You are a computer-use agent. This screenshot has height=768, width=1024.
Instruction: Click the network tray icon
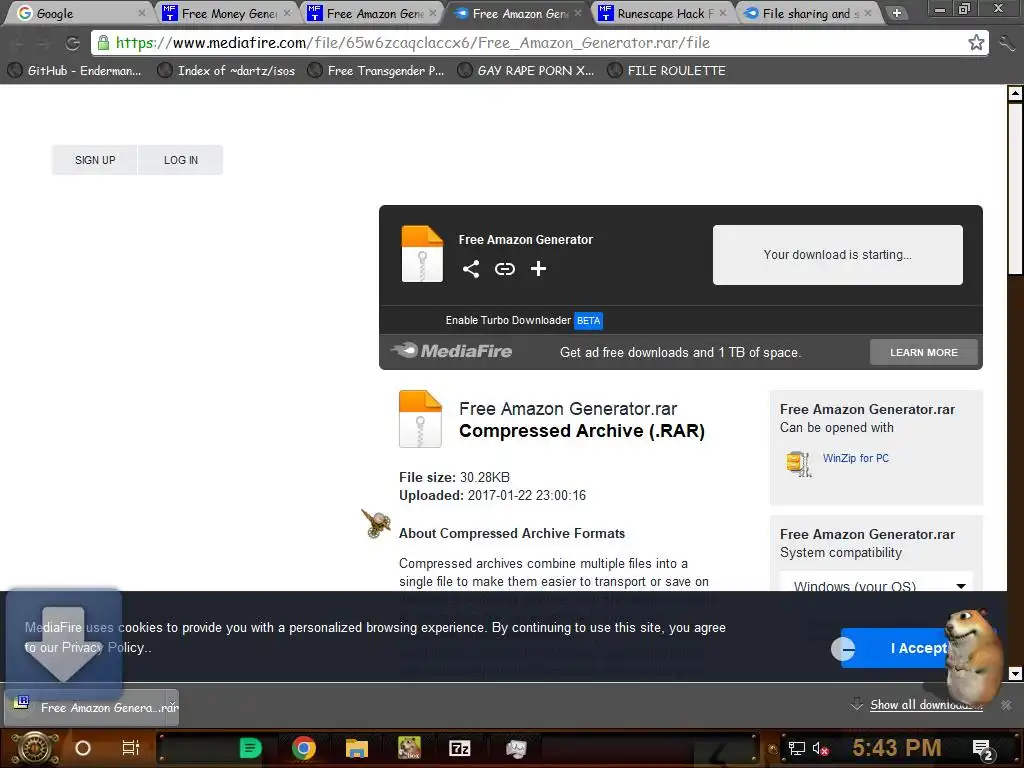click(796, 748)
